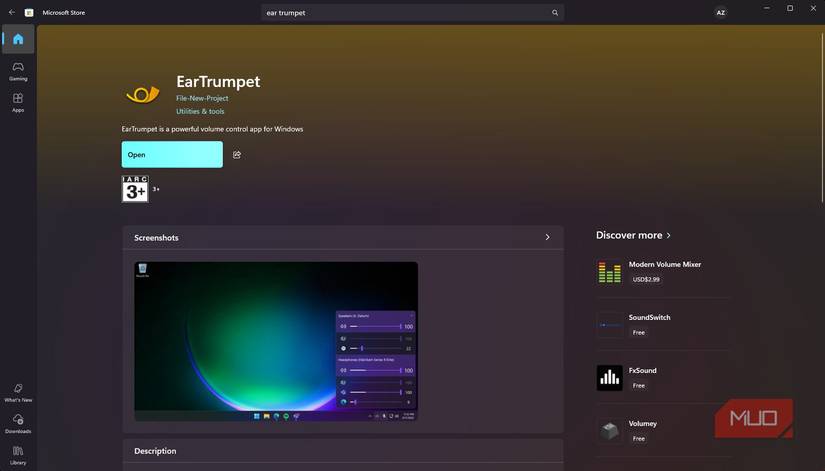Image resolution: width=825 pixels, height=471 pixels.
Task: Click the AZ profile avatar
Action: pos(720,13)
